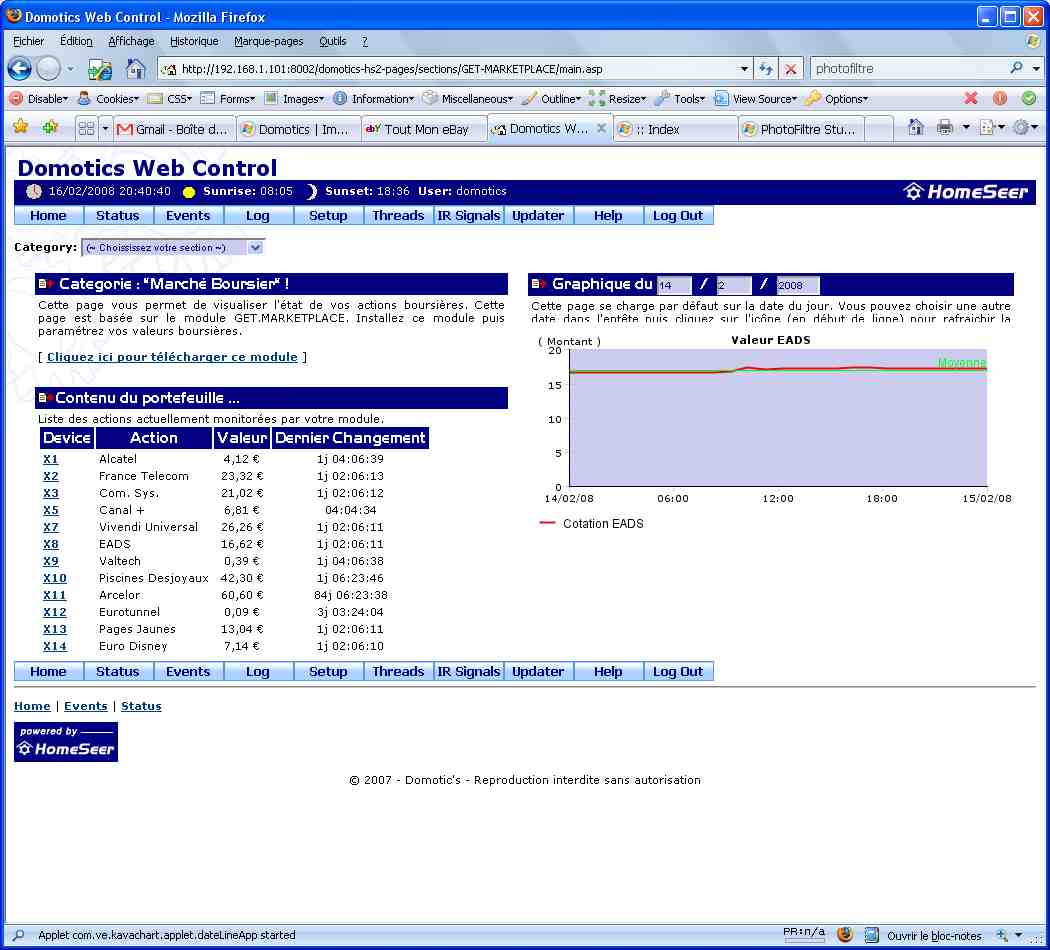1050x950 pixels.
Task: Open the Fichier menu
Action: [28, 41]
